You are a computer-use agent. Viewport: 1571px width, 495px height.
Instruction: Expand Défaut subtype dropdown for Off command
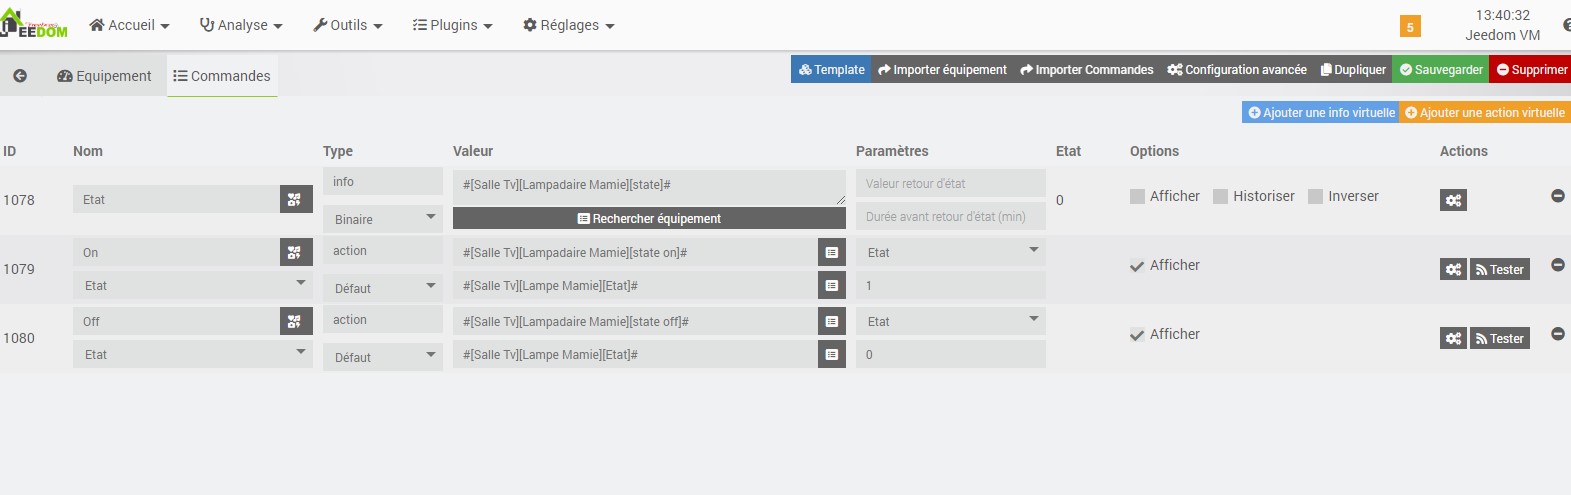[383, 357]
